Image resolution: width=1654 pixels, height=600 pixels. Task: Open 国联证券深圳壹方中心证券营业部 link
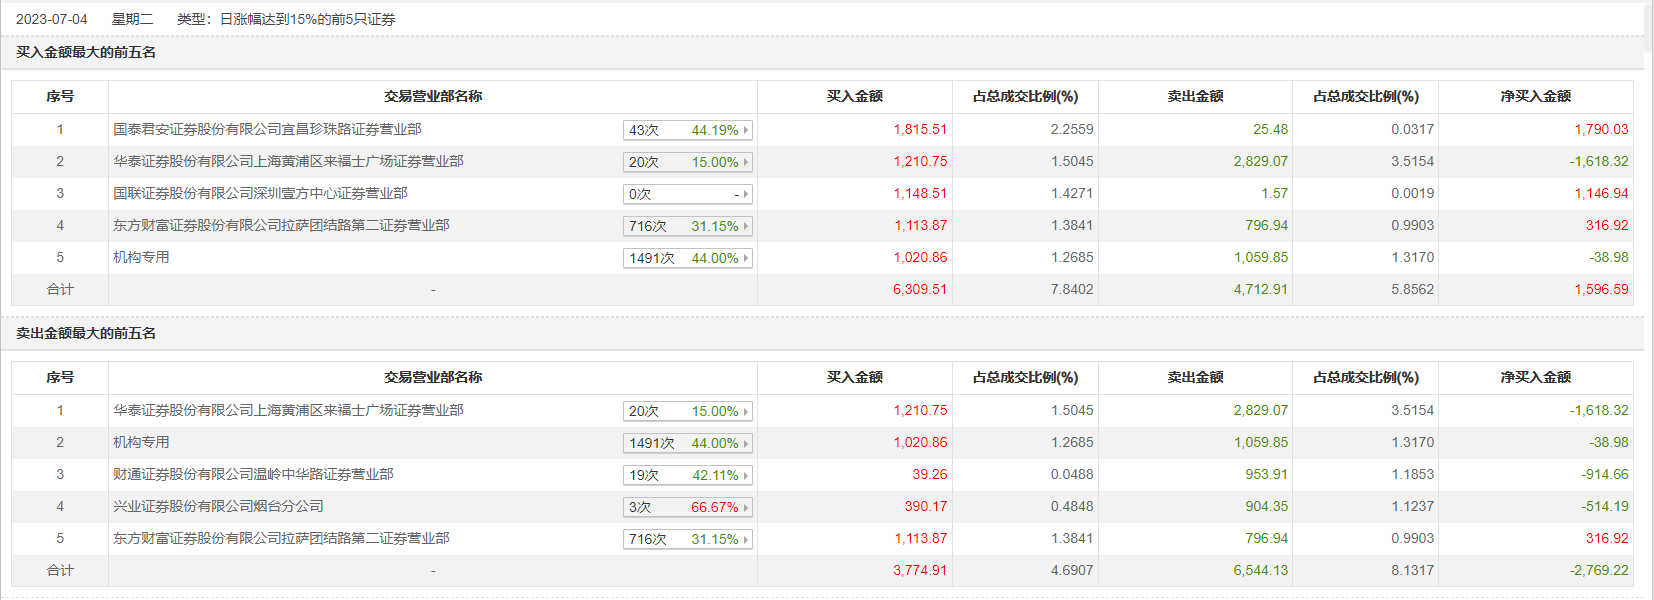click(260, 193)
